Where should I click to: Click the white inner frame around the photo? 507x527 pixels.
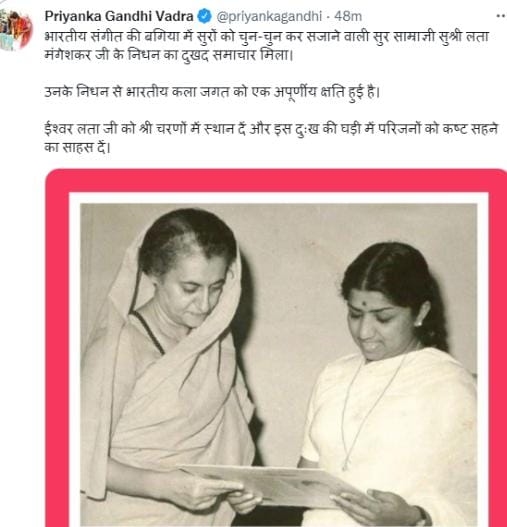pos(278,198)
